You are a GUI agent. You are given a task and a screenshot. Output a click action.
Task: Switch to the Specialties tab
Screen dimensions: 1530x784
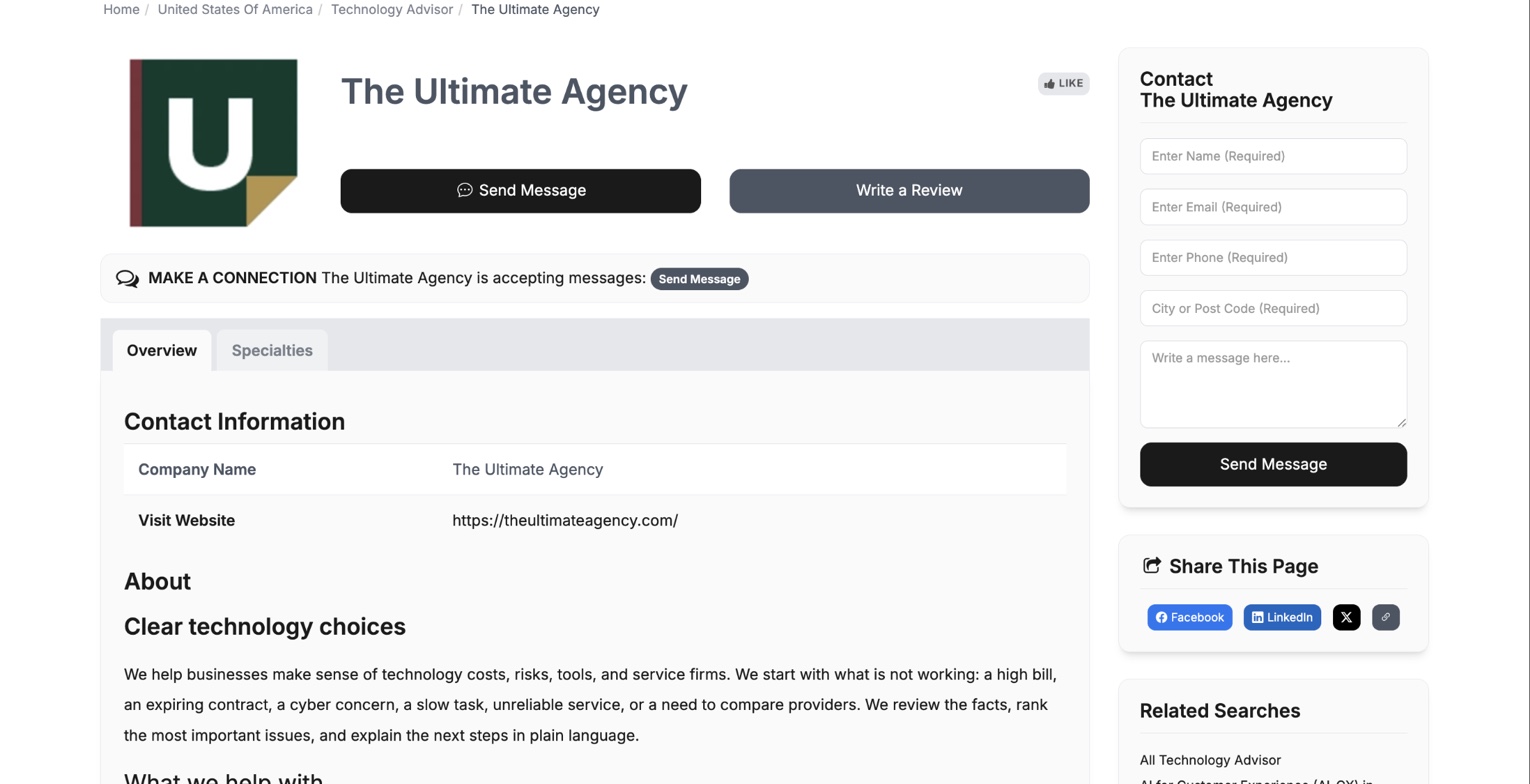[272, 351]
